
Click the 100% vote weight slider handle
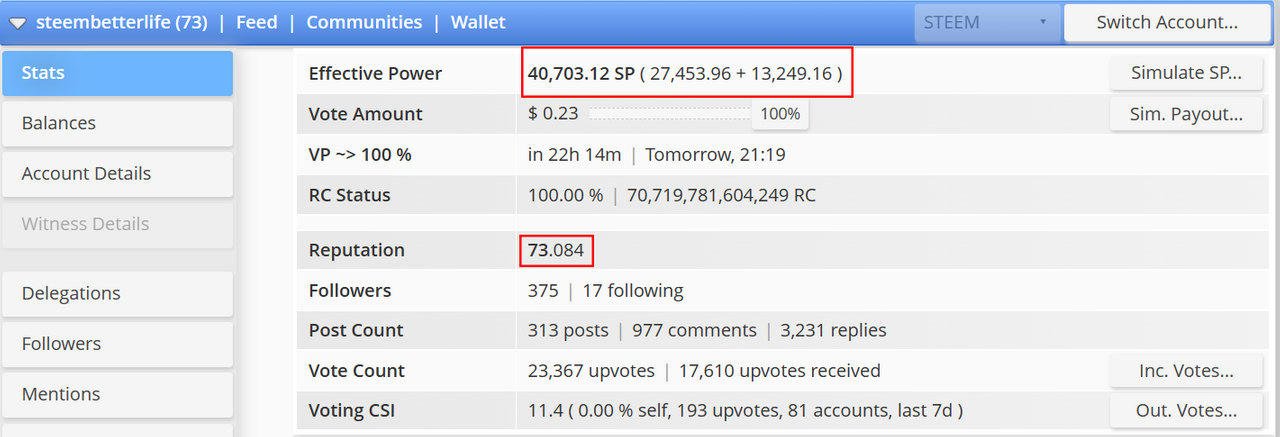pyautogui.click(x=780, y=114)
